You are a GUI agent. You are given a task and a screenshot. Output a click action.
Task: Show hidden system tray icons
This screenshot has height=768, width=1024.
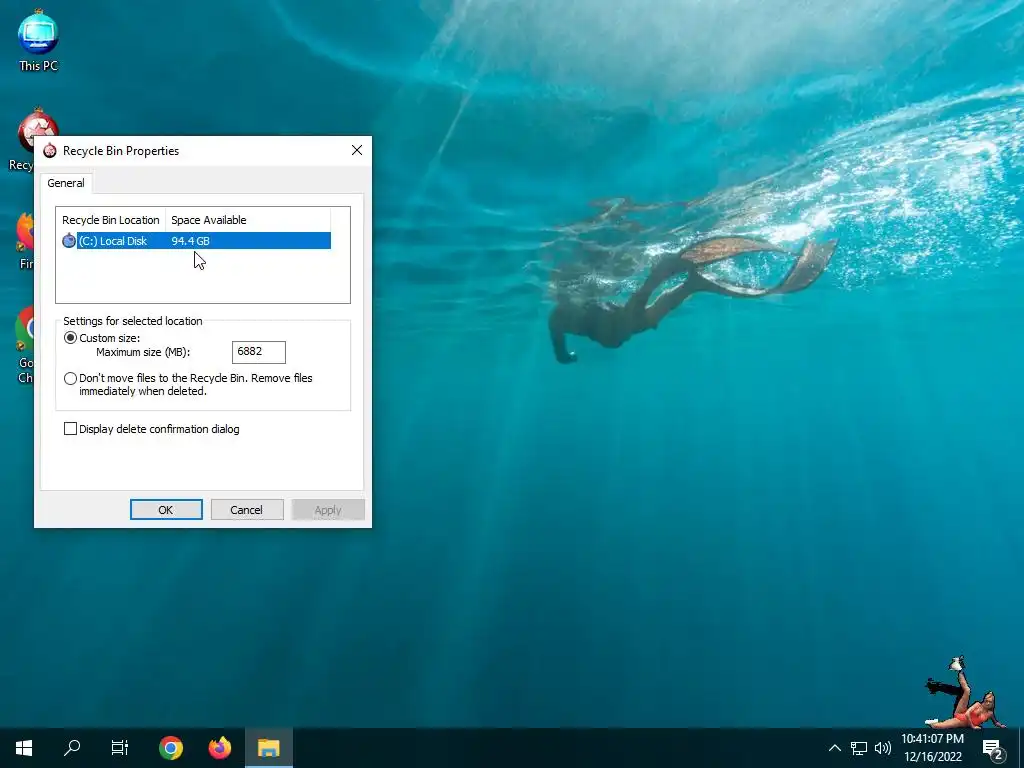[x=835, y=748]
